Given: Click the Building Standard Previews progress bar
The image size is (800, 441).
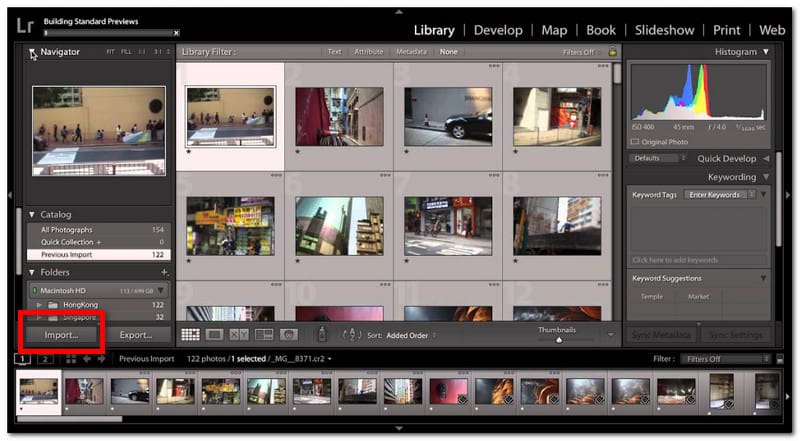Looking at the screenshot, I should click(108, 33).
